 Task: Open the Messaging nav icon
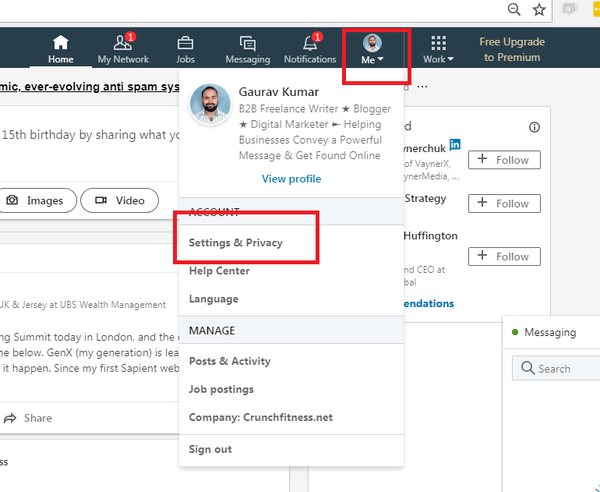coord(248,43)
